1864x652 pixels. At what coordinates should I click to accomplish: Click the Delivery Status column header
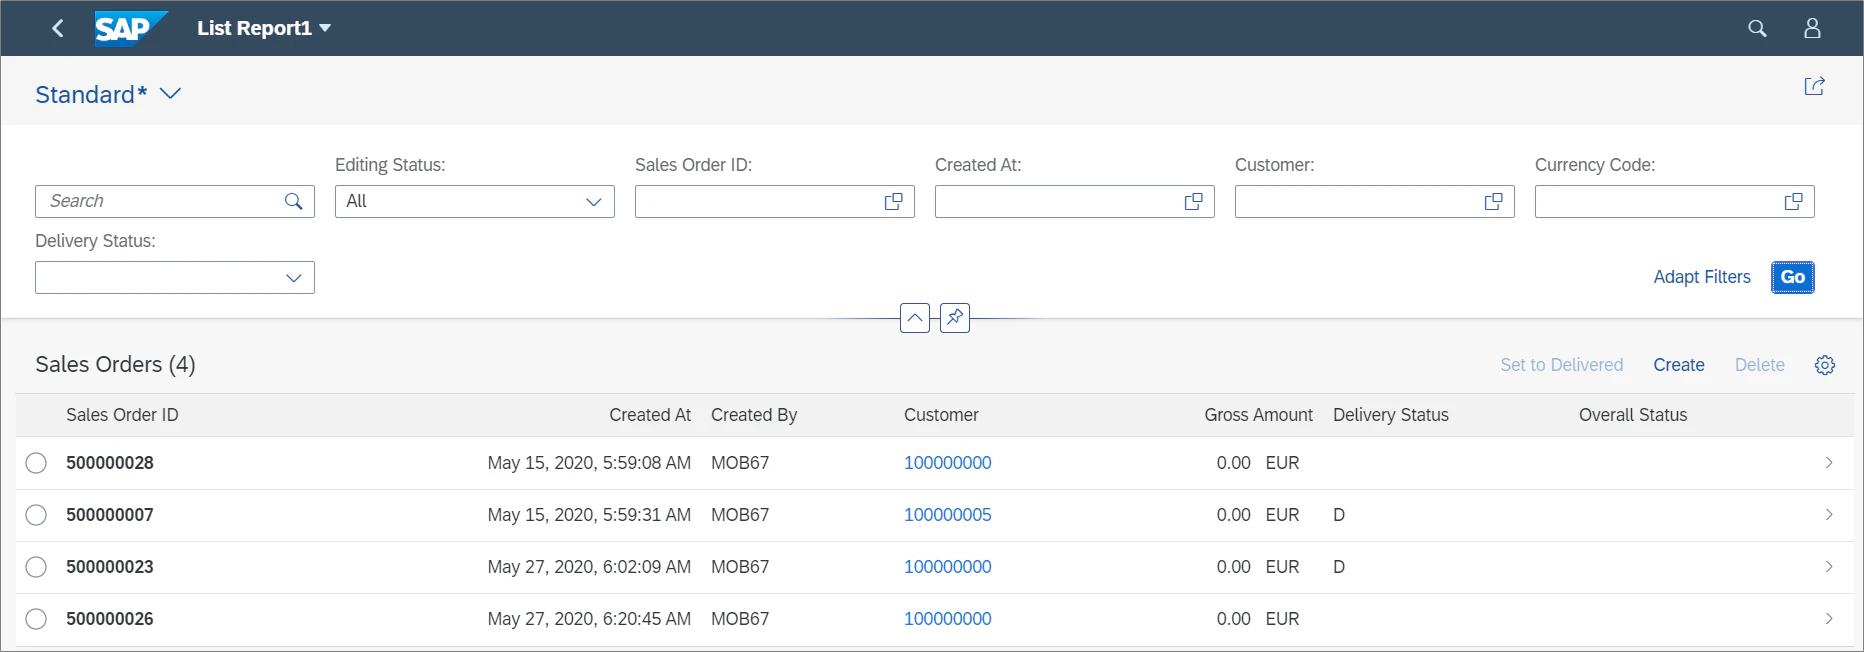point(1390,415)
